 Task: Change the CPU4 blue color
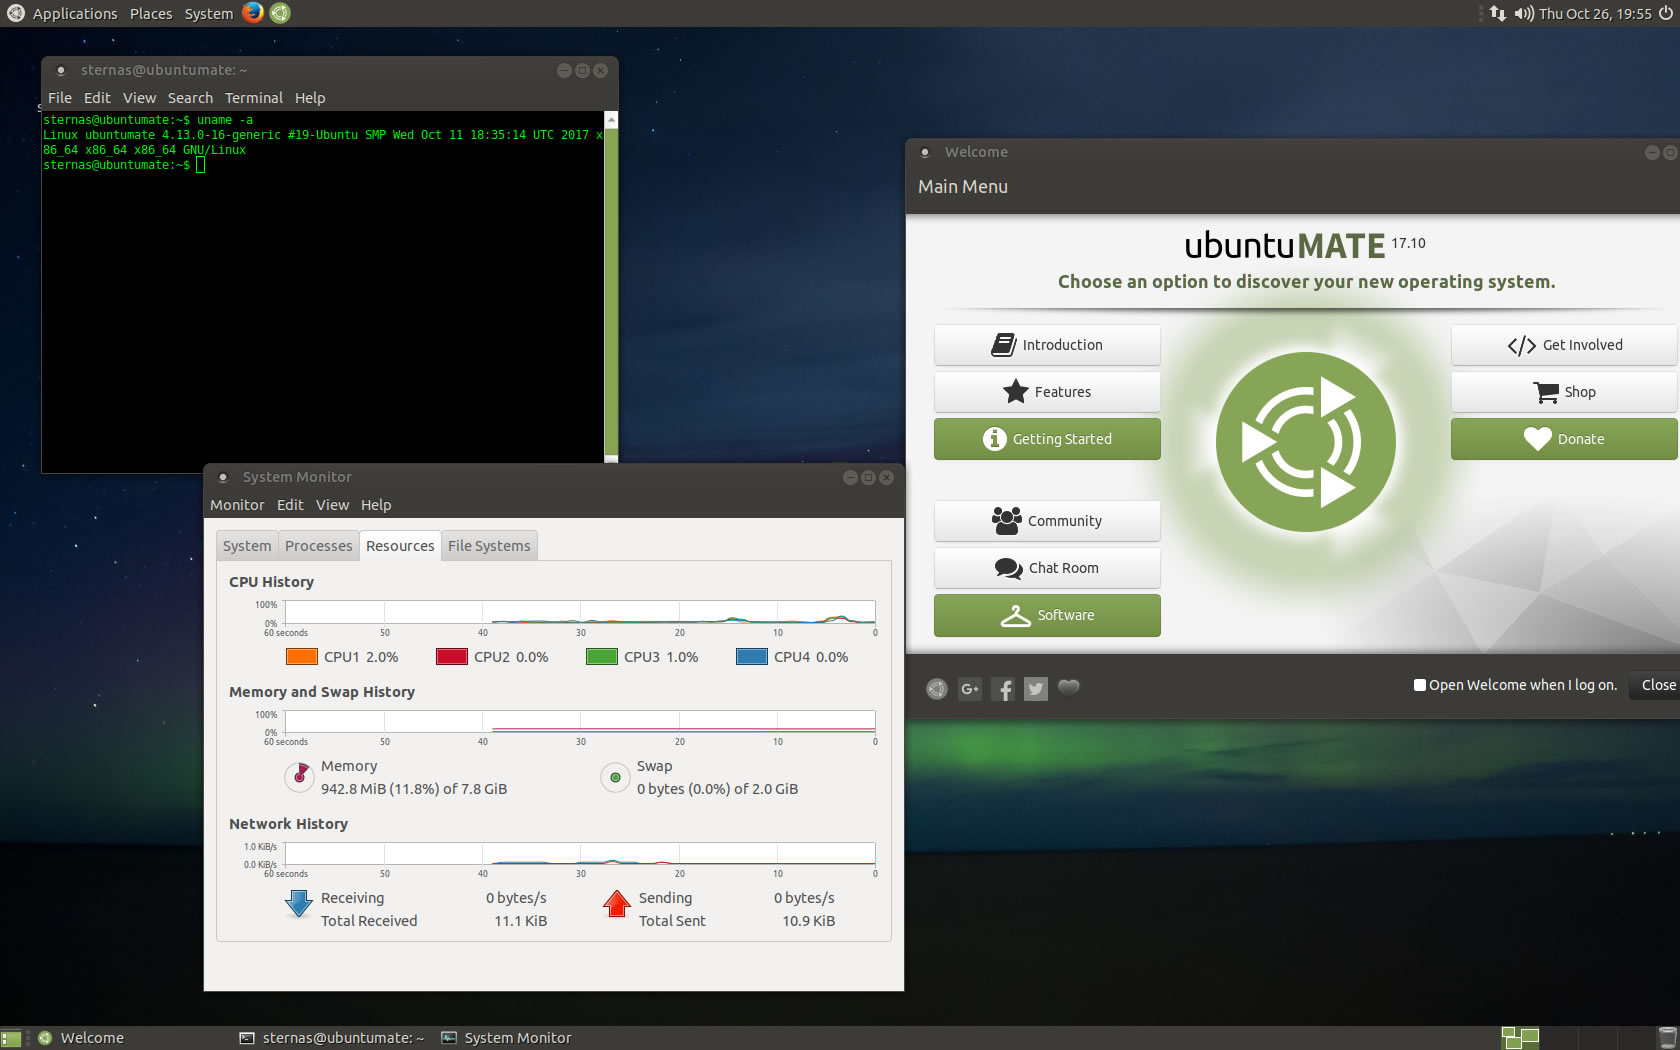pyautogui.click(x=752, y=657)
